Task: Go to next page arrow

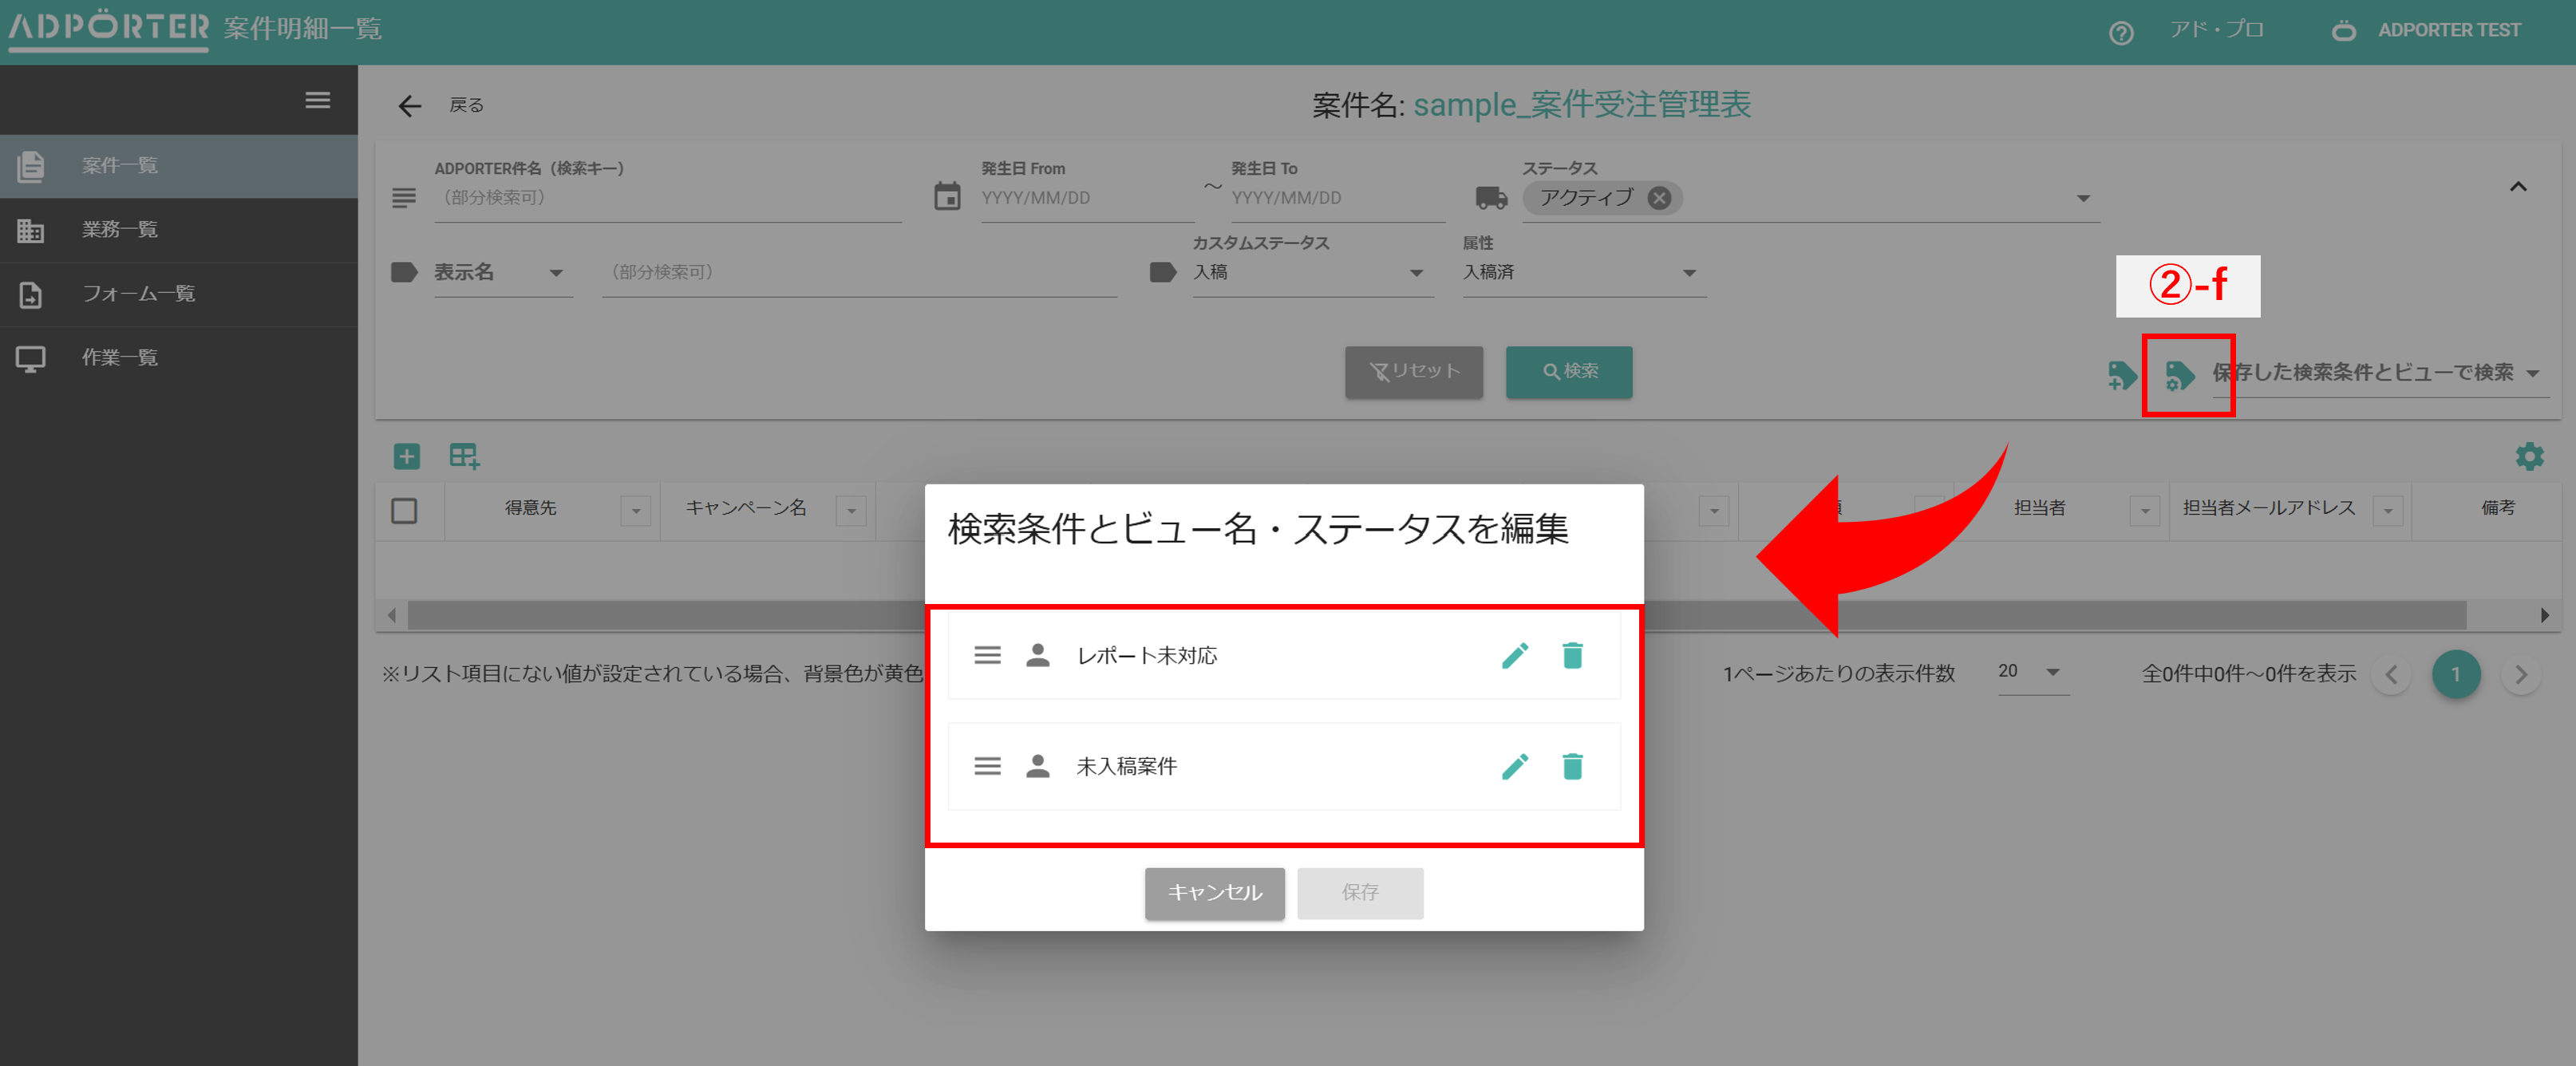Action: click(2520, 675)
